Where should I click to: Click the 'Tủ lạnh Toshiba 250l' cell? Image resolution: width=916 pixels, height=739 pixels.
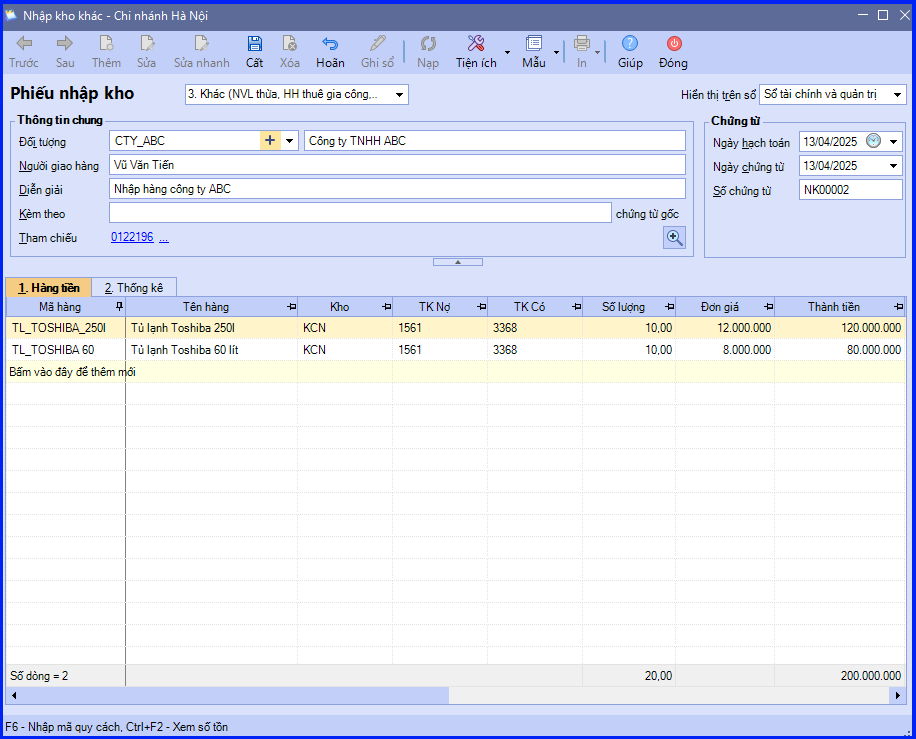[211, 328]
